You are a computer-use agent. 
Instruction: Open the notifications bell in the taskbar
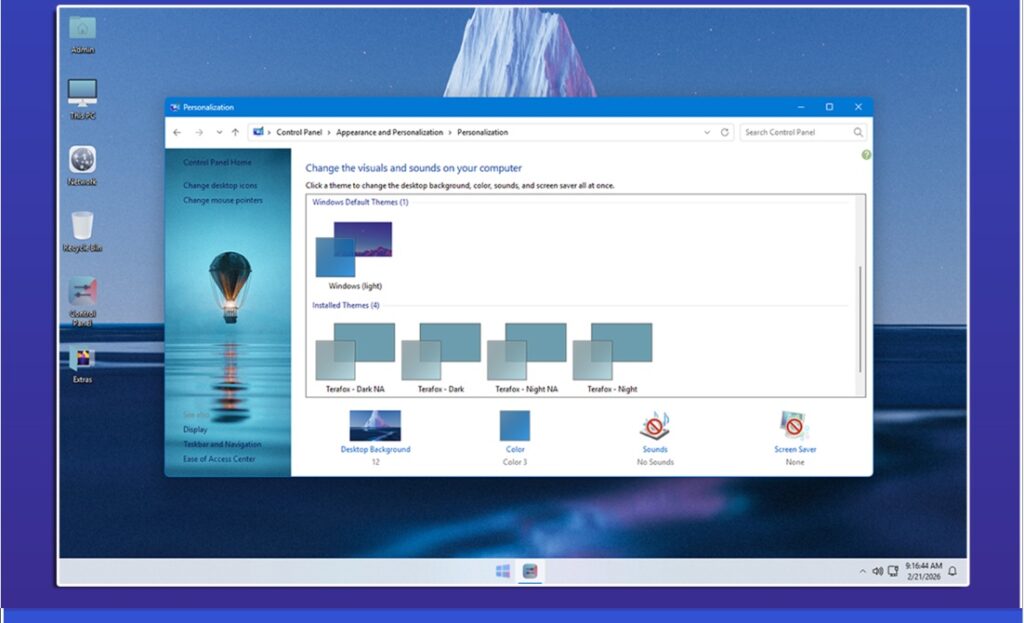952,571
